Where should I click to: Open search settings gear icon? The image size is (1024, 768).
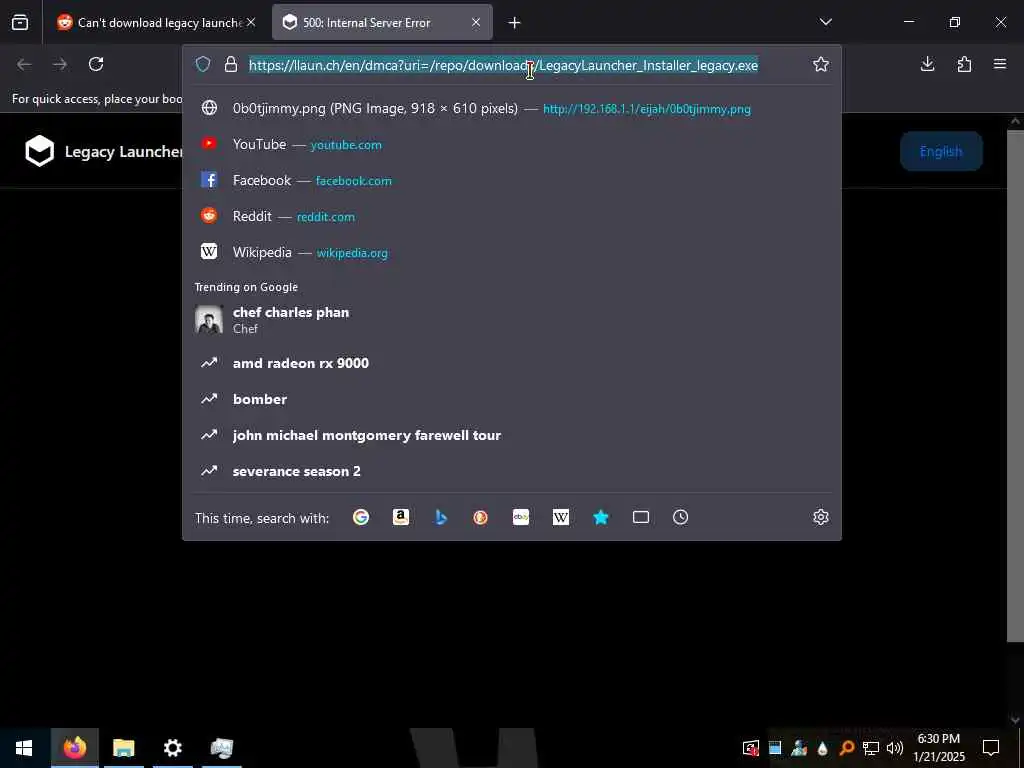[x=821, y=517]
